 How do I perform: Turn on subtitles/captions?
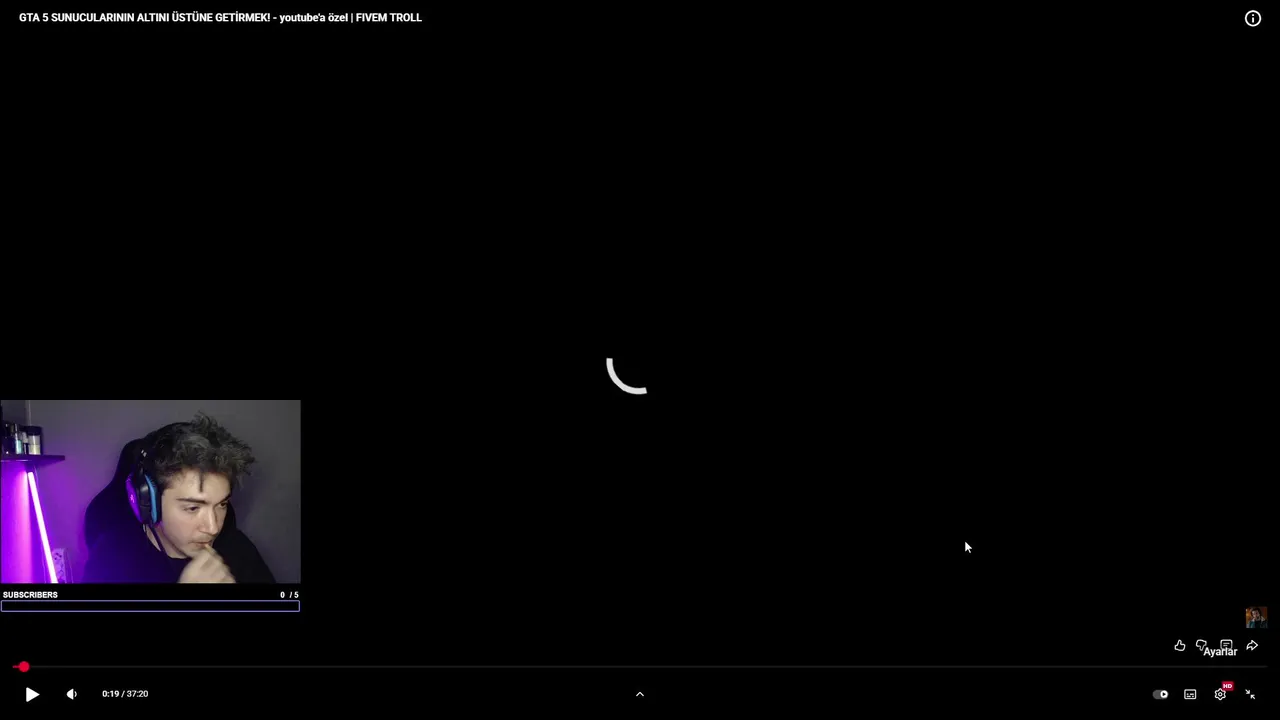tap(1190, 694)
